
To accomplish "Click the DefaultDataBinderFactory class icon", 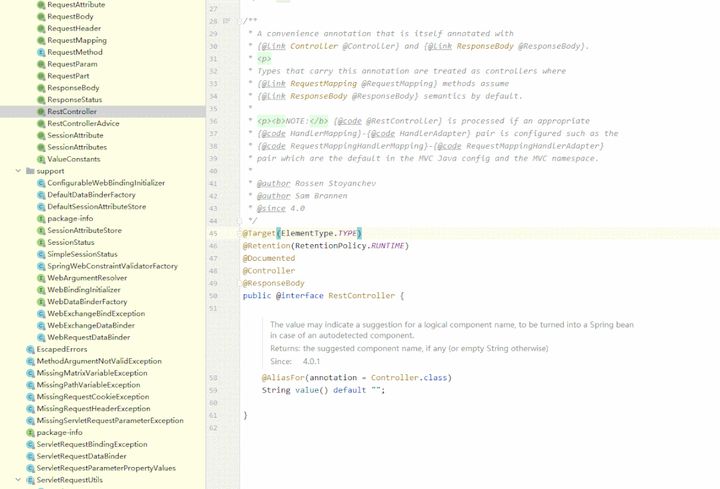I will pyautogui.click(x=41, y=195).
